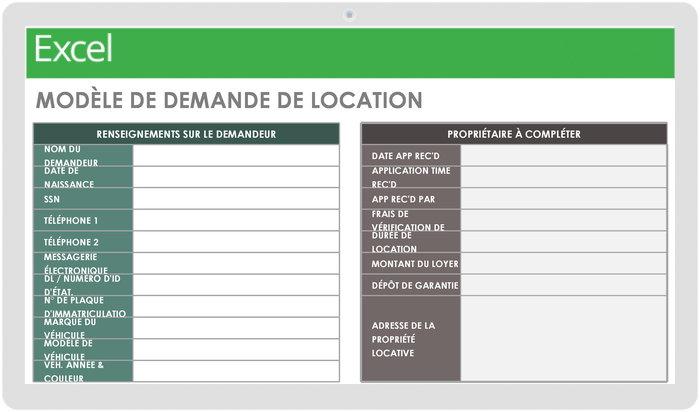Image resolution: width=700 pixels, height=412 pixels.
Task: Select the 'Messagerie électronique' label
Action: [83, 263]
